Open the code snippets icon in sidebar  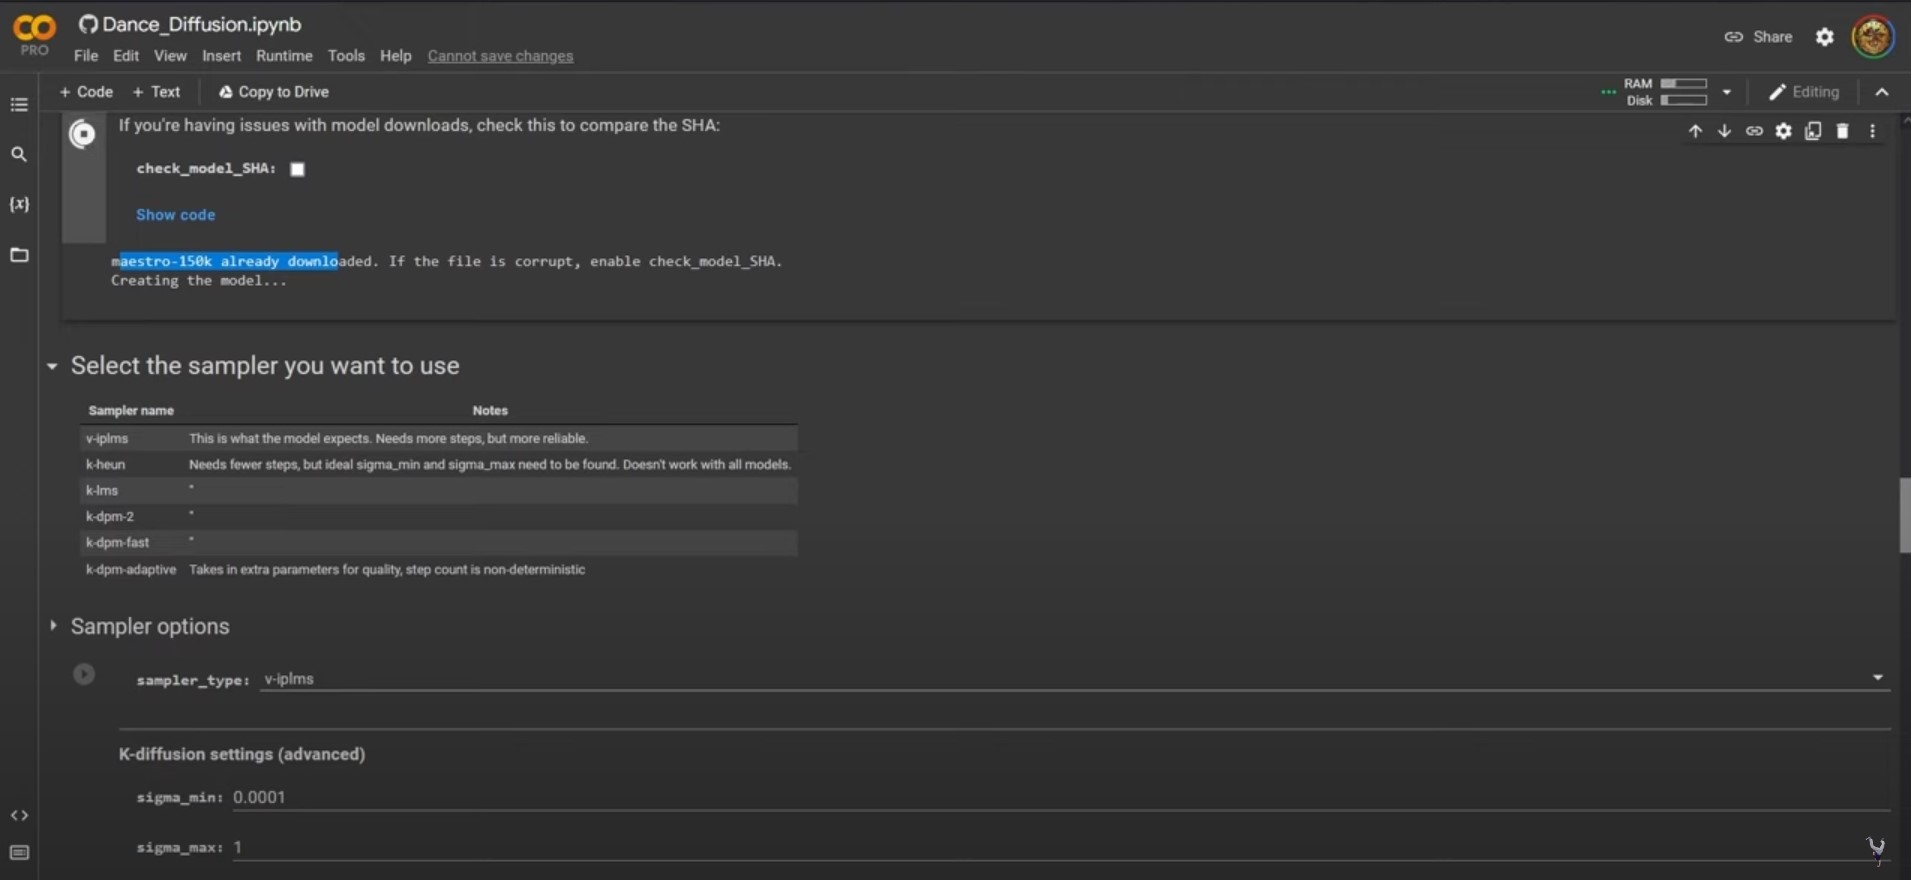pyautogui.click(x=19, y=815)
